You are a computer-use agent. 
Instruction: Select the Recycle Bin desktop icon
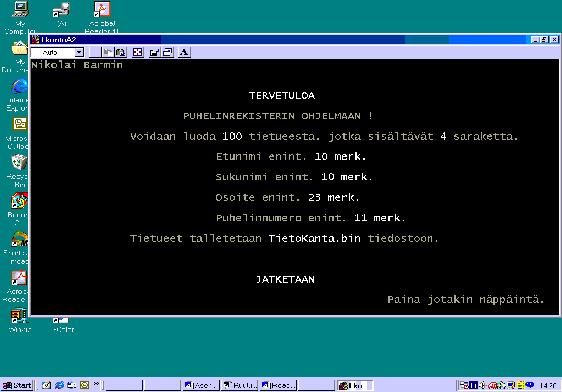[19, 162]
